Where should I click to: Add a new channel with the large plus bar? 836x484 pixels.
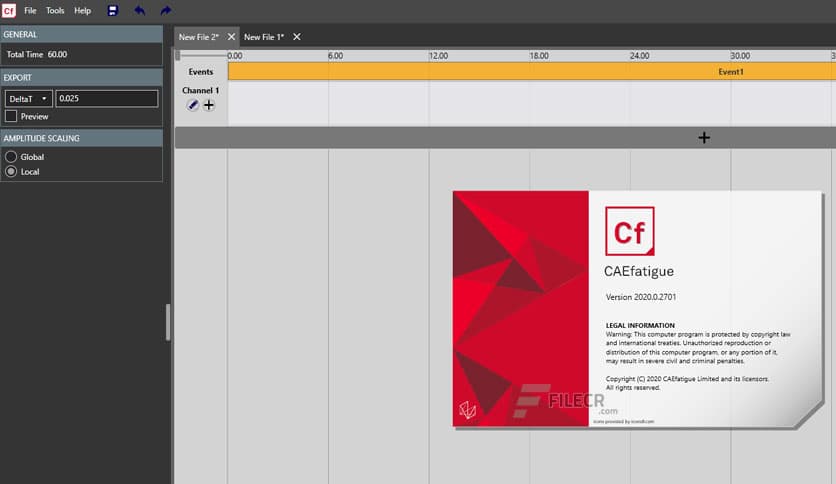point(703,138)
